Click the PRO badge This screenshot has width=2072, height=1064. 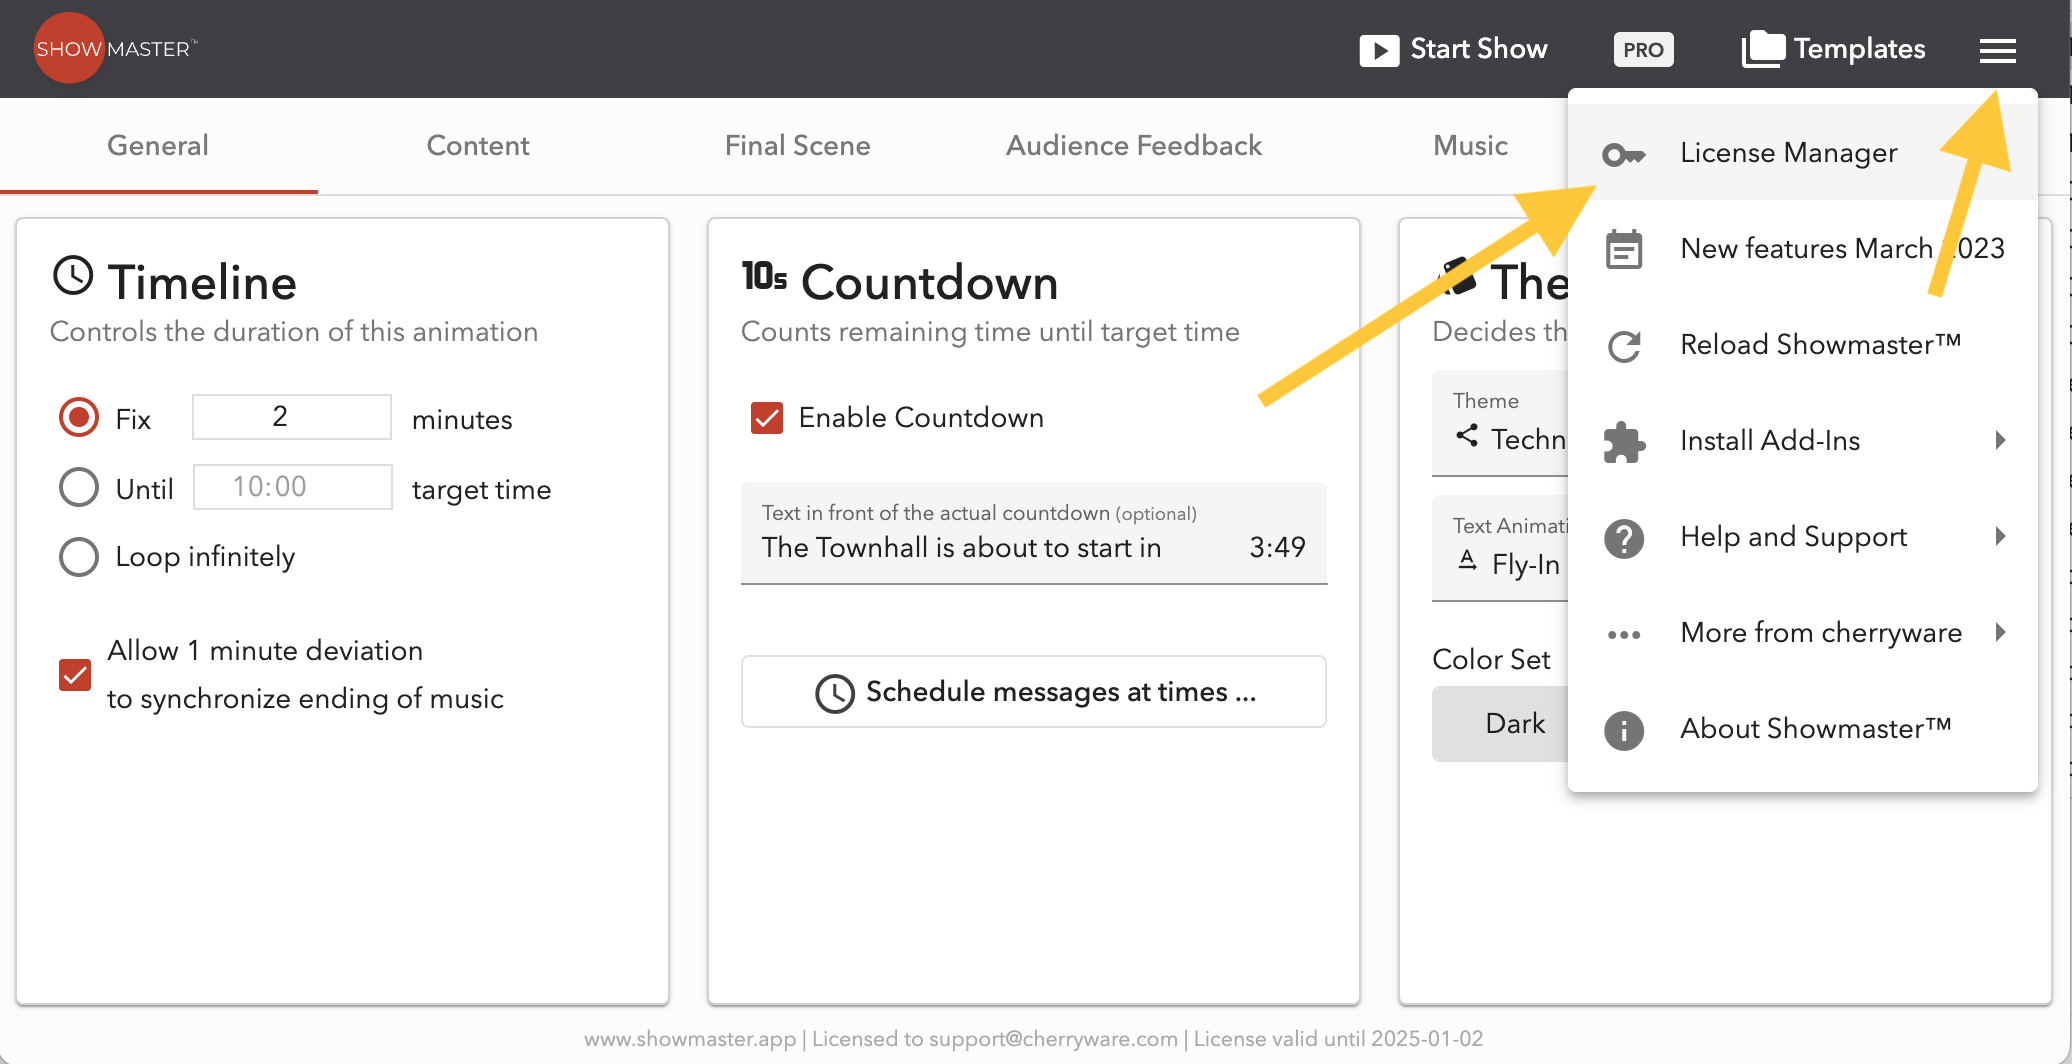point(1643,49)
